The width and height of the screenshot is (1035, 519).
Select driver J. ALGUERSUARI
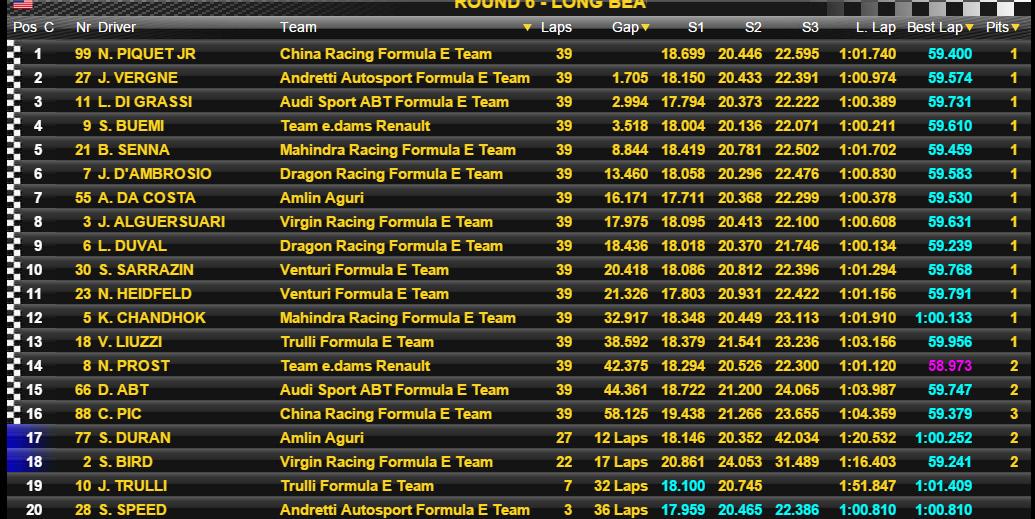pyautogui.click(x=161, y=222)
